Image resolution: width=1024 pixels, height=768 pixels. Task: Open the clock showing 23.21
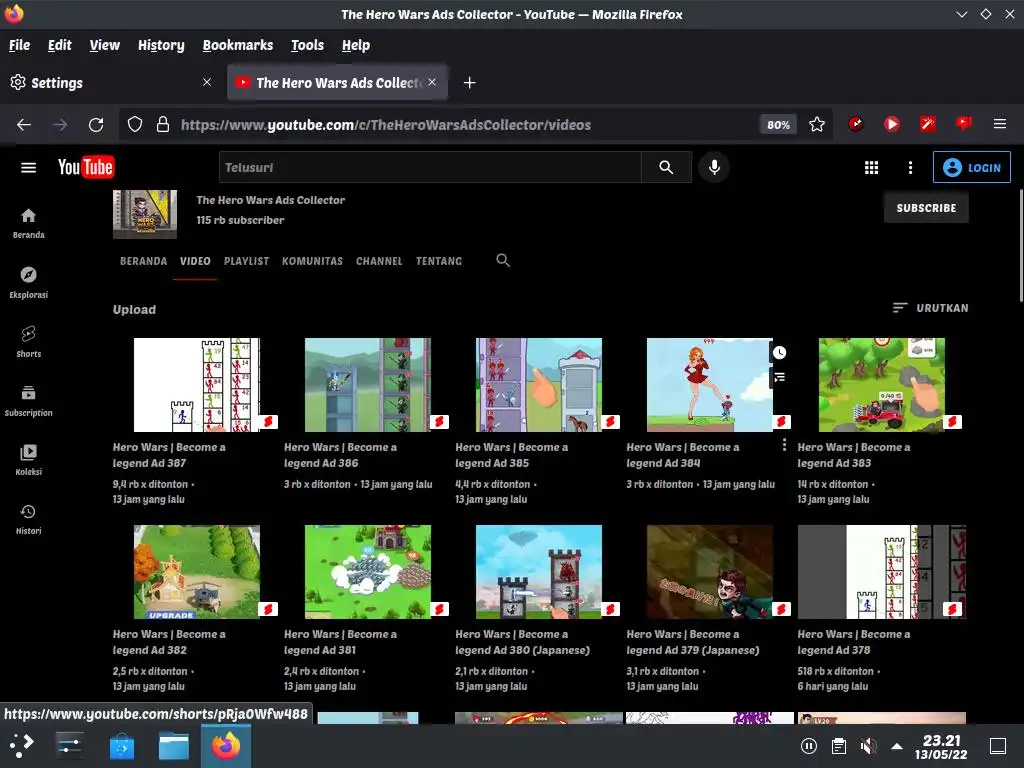click(941, 747)
